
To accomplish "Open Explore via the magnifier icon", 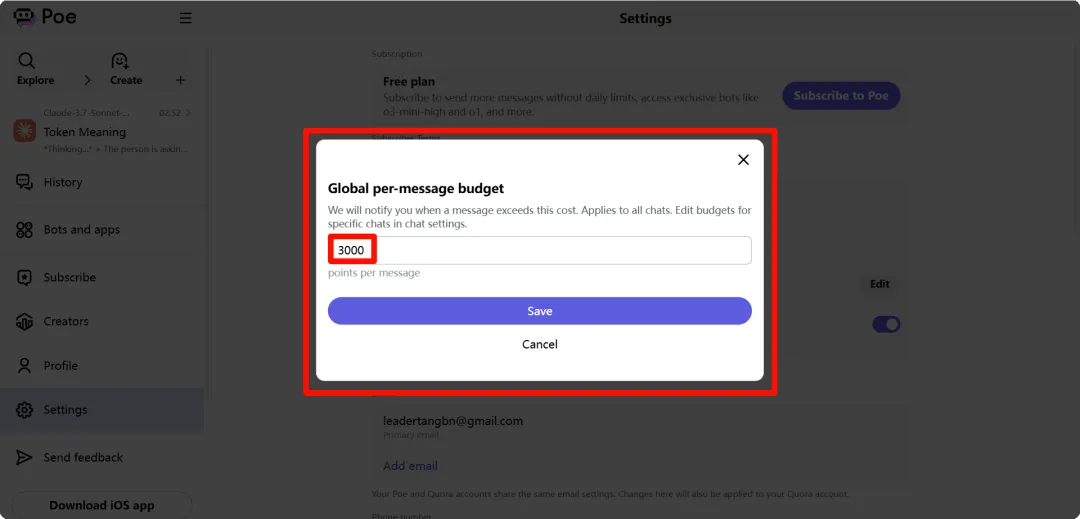I will (x=27, y=61).
